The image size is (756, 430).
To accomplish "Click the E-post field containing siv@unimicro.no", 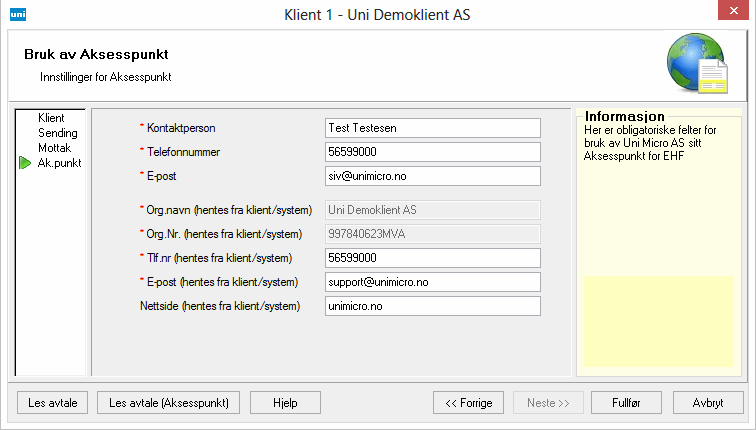I will 432,176.
